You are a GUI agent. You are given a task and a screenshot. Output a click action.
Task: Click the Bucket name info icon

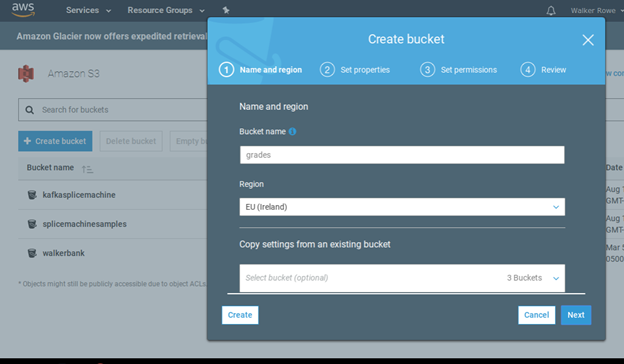click(292, 132)
